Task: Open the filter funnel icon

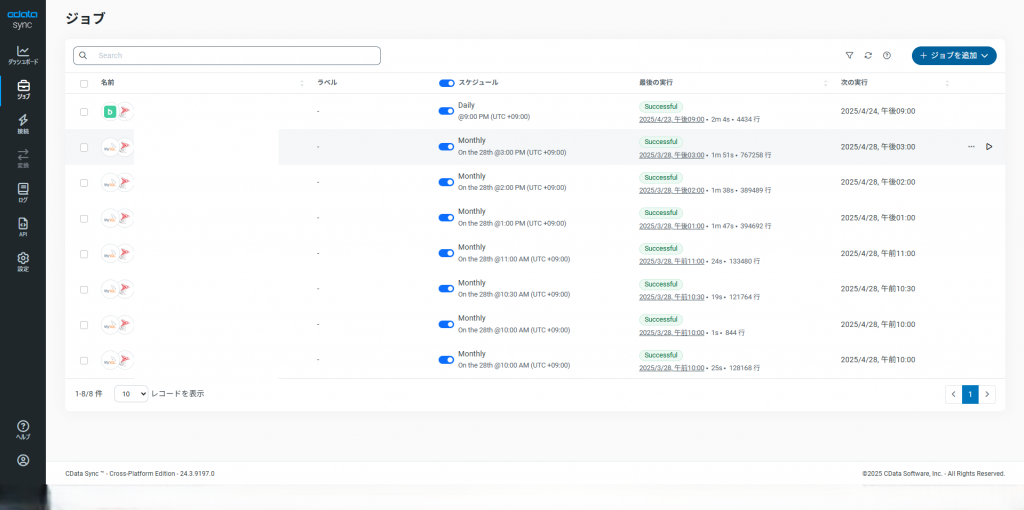Action: click(850, 56)
